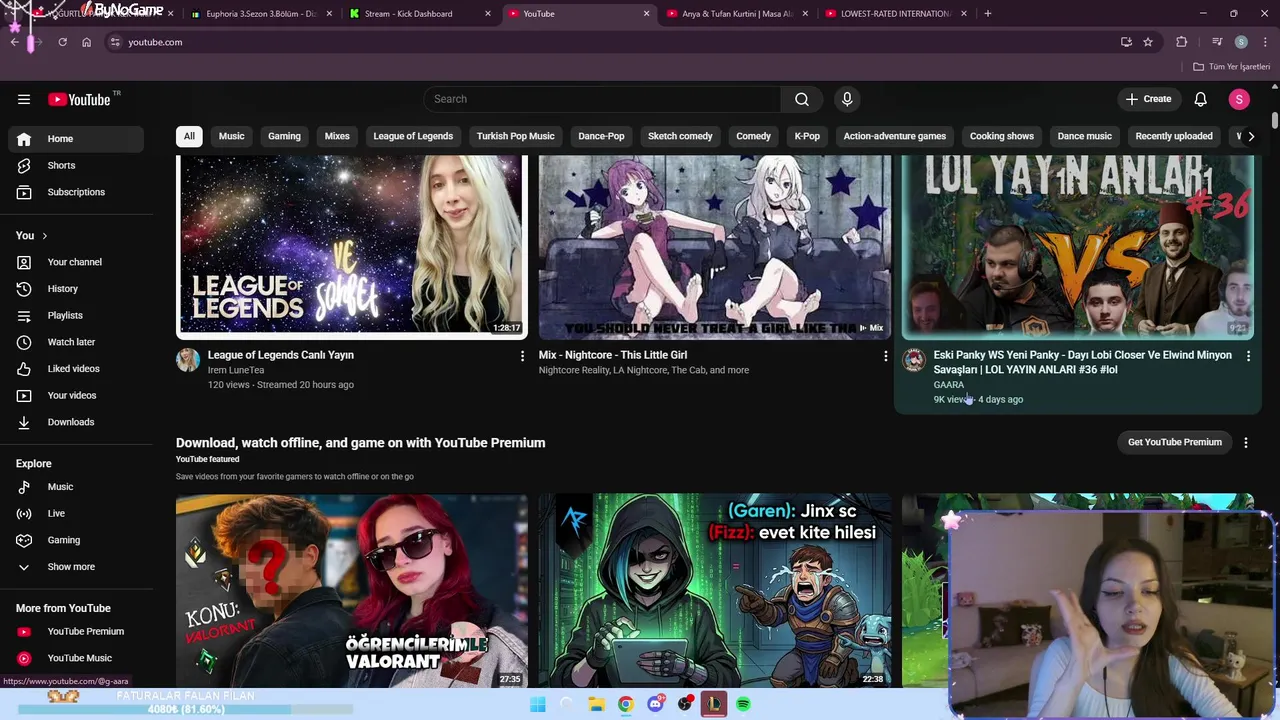Open a new browser tab
The height and width of the screenshot is (720, 1280).
pos(988,14)
